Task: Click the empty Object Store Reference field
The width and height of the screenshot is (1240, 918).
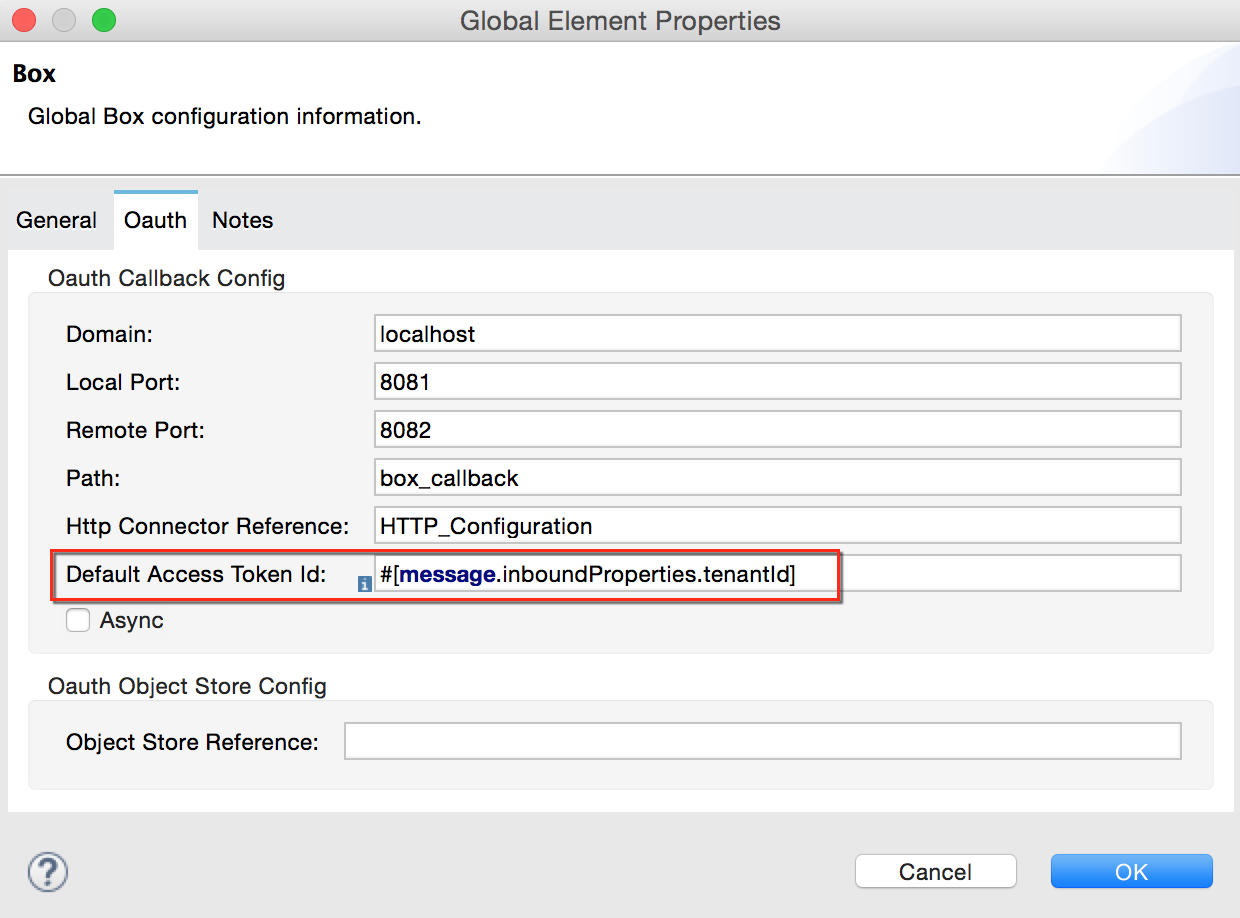Action: (760, 741)
